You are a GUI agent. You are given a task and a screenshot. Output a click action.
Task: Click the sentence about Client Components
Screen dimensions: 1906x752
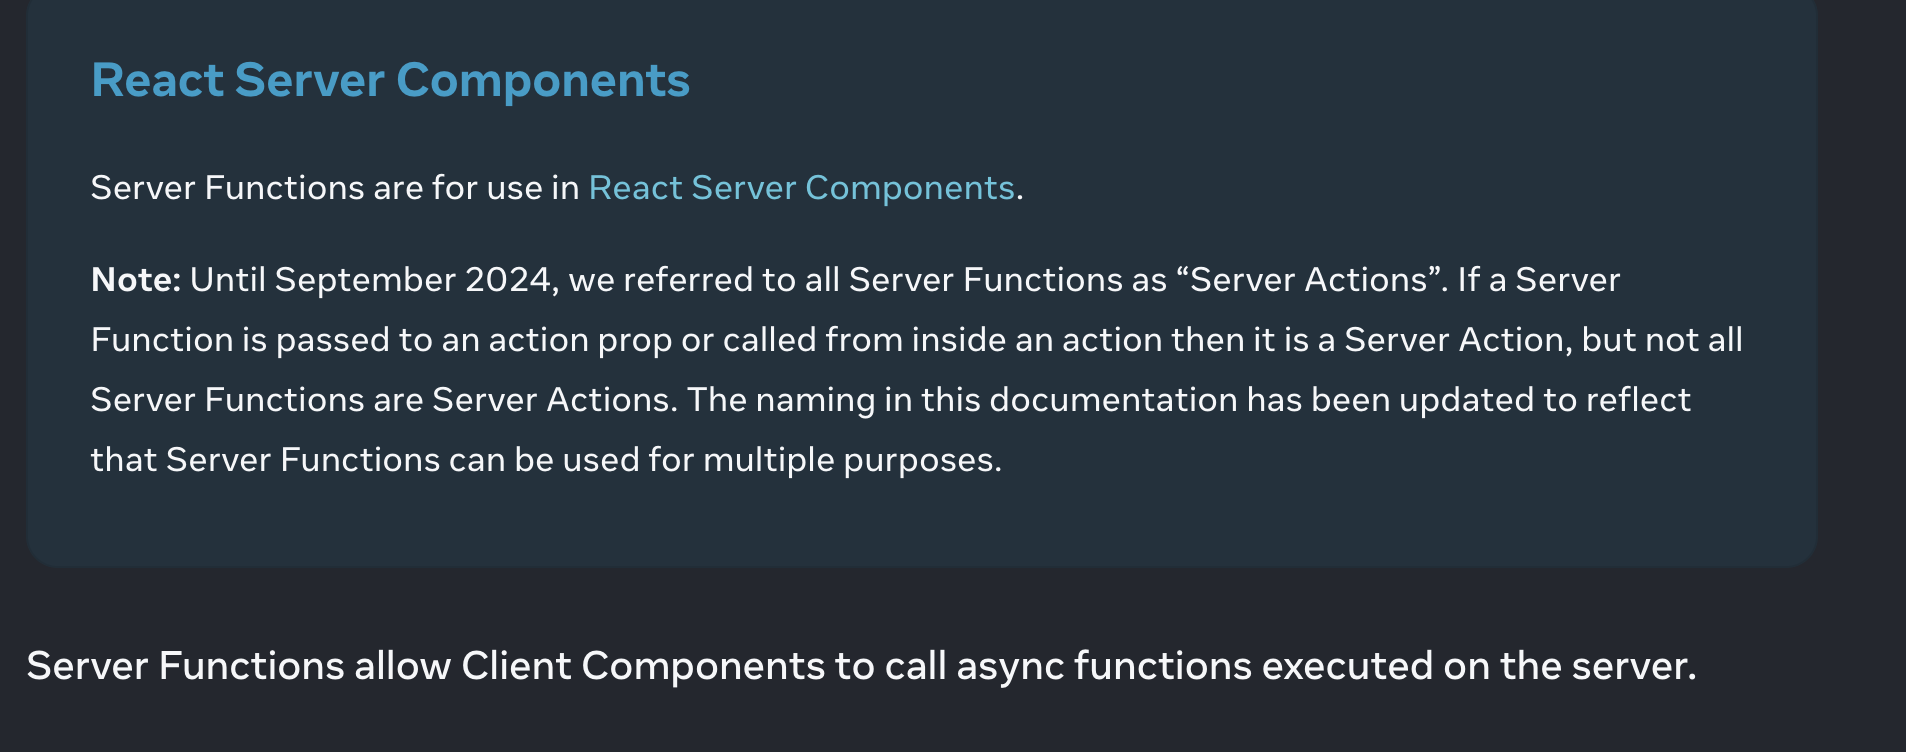(861, 666)
